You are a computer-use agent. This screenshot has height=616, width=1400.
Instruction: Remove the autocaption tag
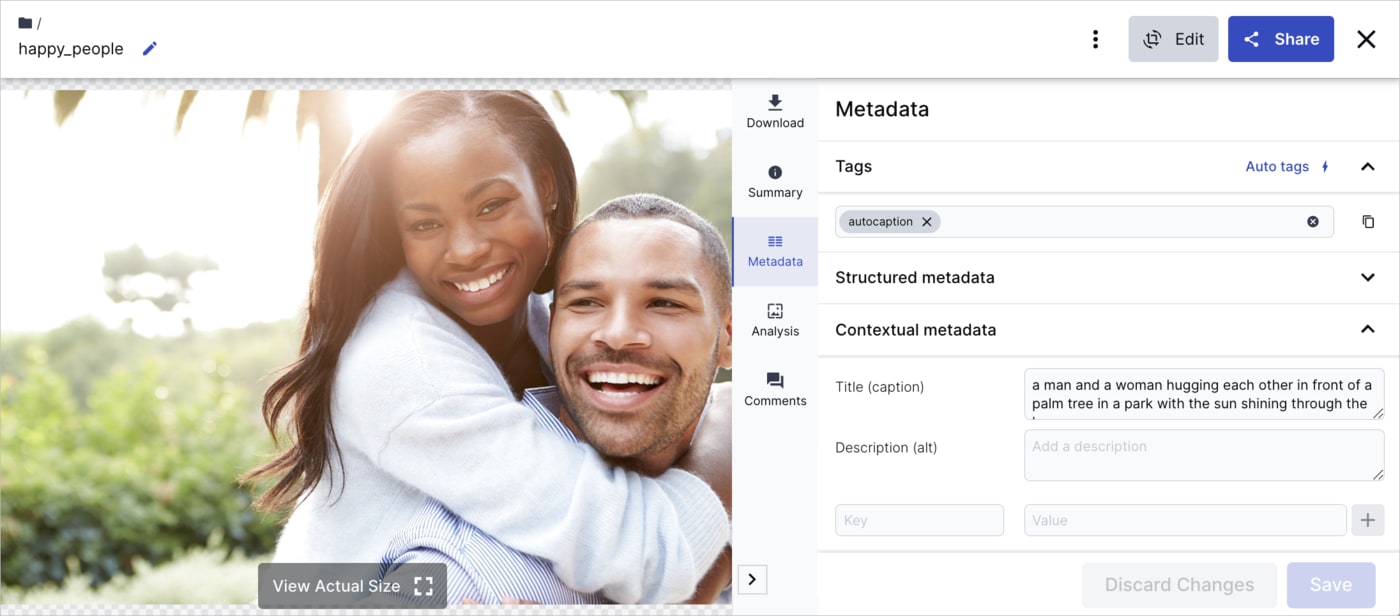tap(926, 222)
